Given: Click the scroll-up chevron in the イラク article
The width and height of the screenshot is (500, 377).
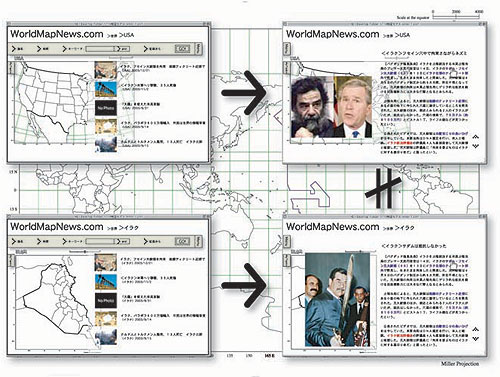Looking at the screenshot, I should click(476, 329).
